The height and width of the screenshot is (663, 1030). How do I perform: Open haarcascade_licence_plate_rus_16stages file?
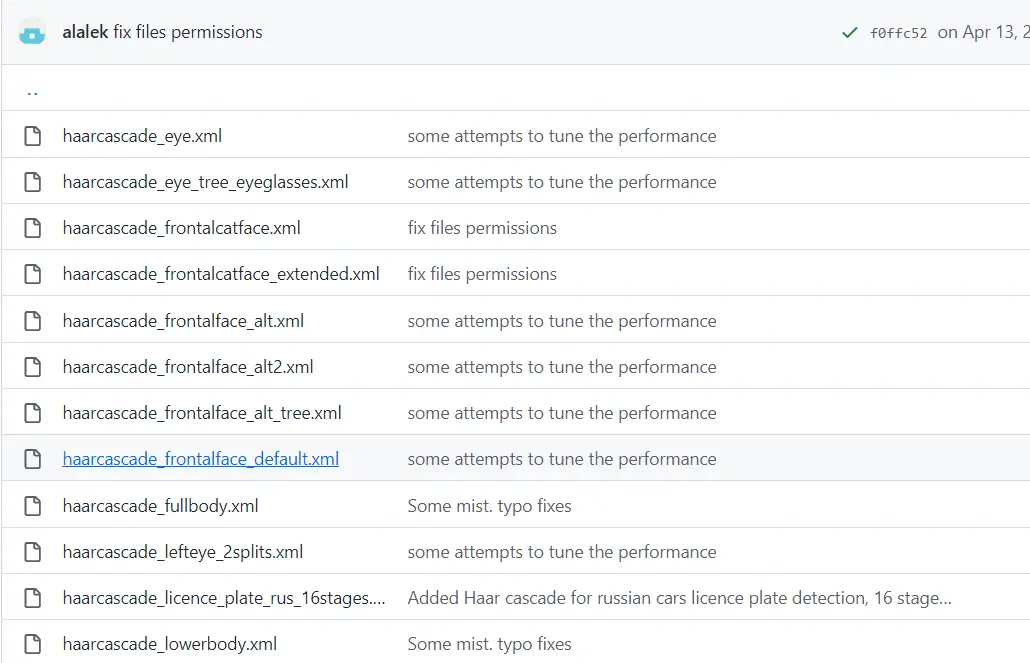click(x=223, y=598)
